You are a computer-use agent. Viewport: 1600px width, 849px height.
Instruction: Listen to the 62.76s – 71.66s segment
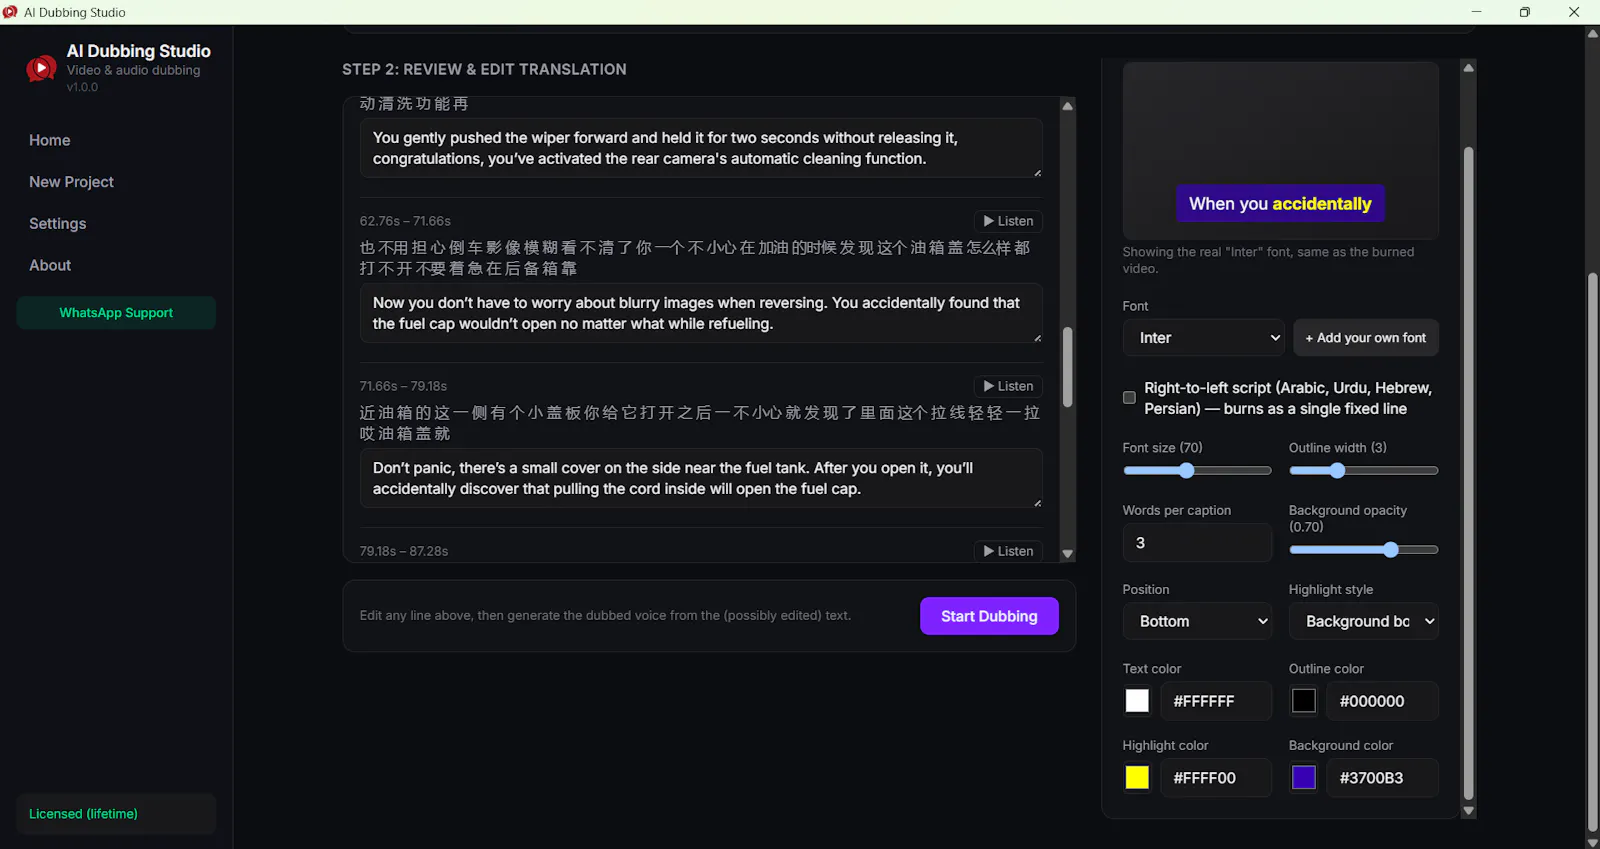(x=1008, y=221)
